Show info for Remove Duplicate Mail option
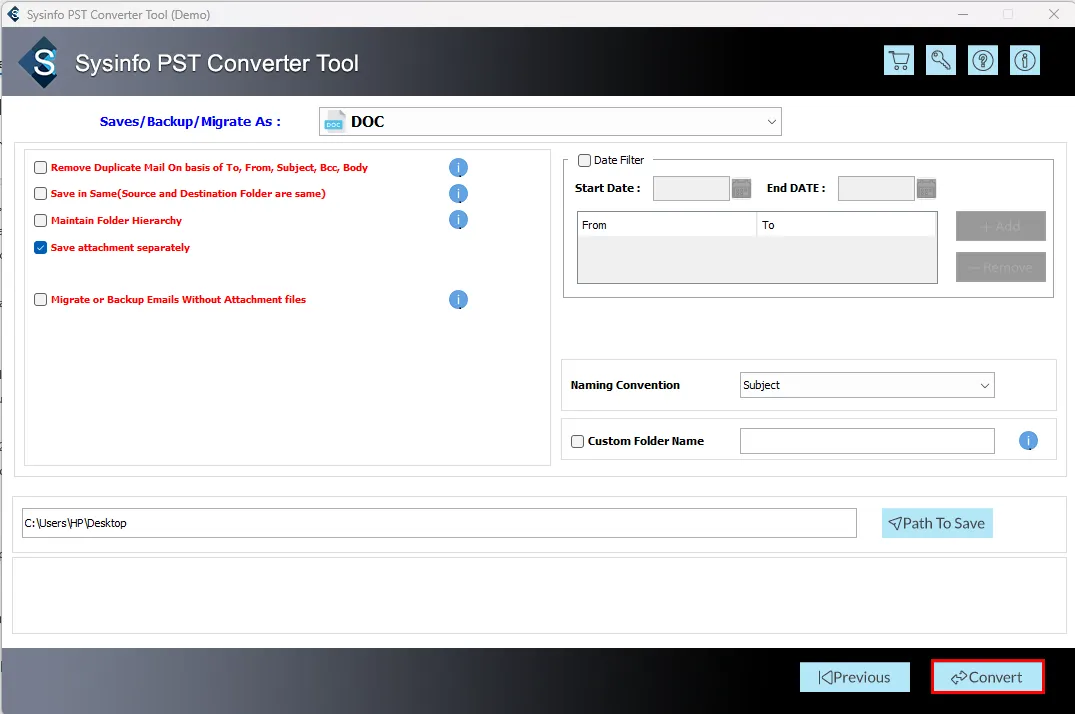The width and height of the screenshot is (1075, 714). (458, 168)
